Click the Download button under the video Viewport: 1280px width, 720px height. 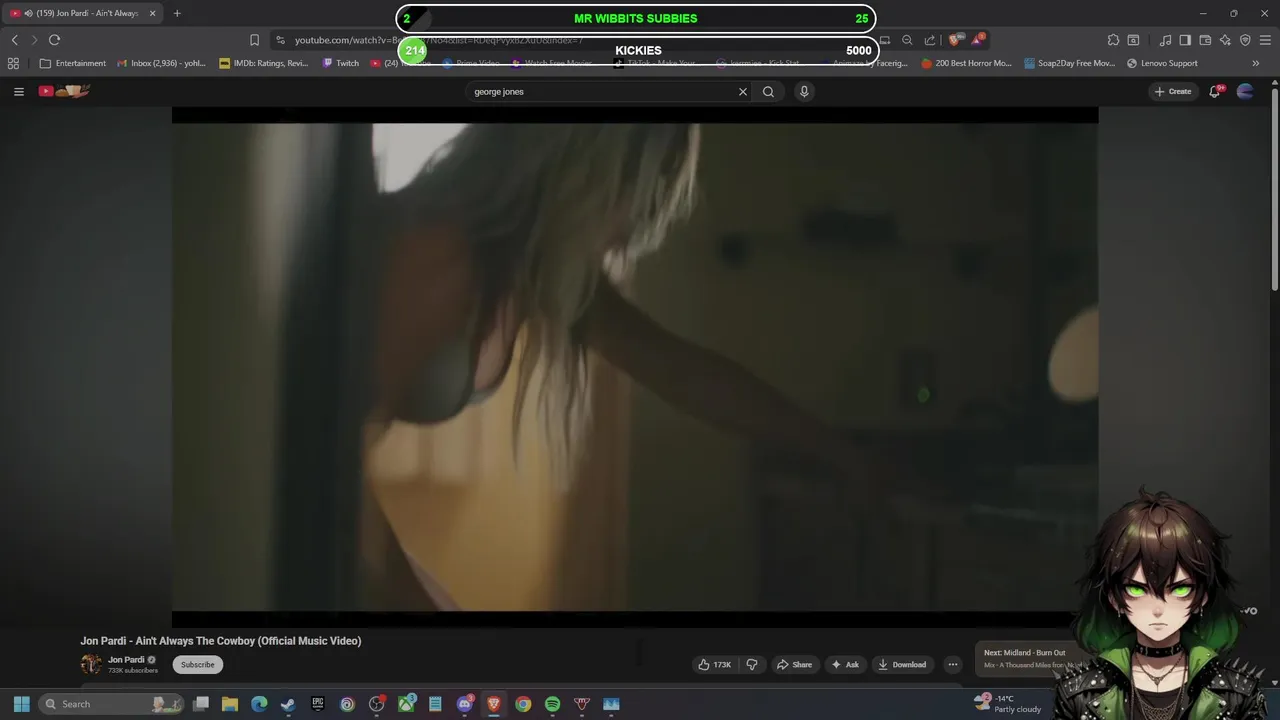point(901,664)
